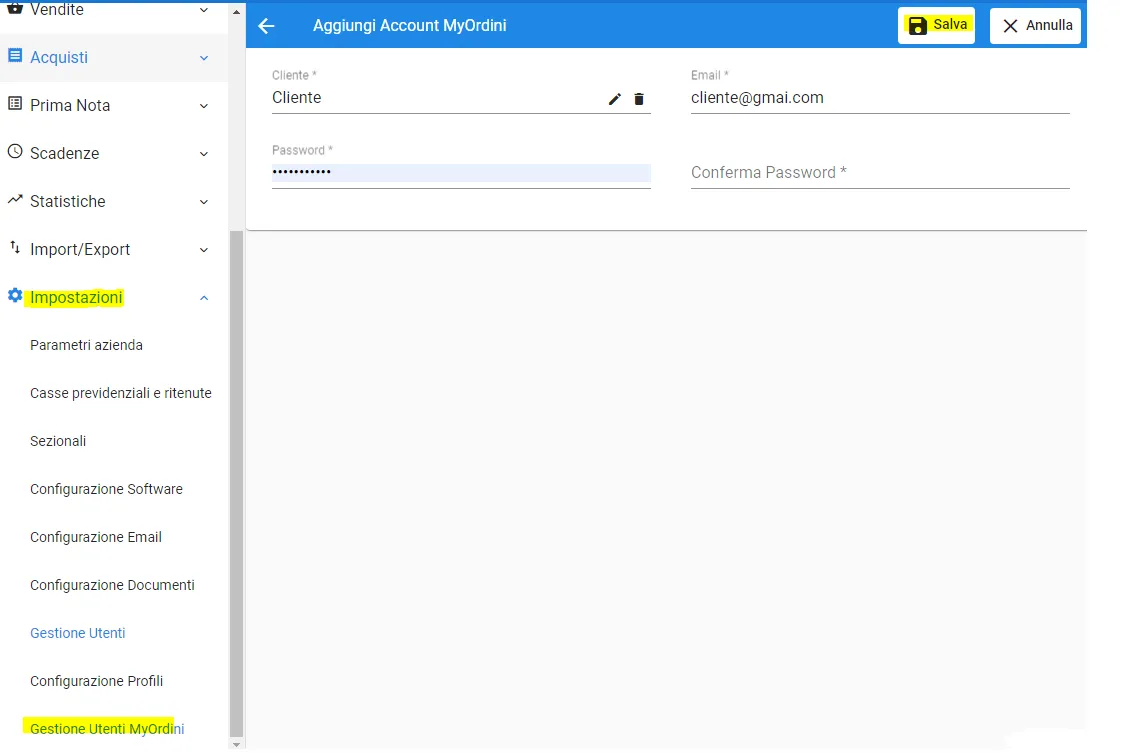
Task: Click the Acquisti list icon in sidebar
Action: (x=14, y=56)
